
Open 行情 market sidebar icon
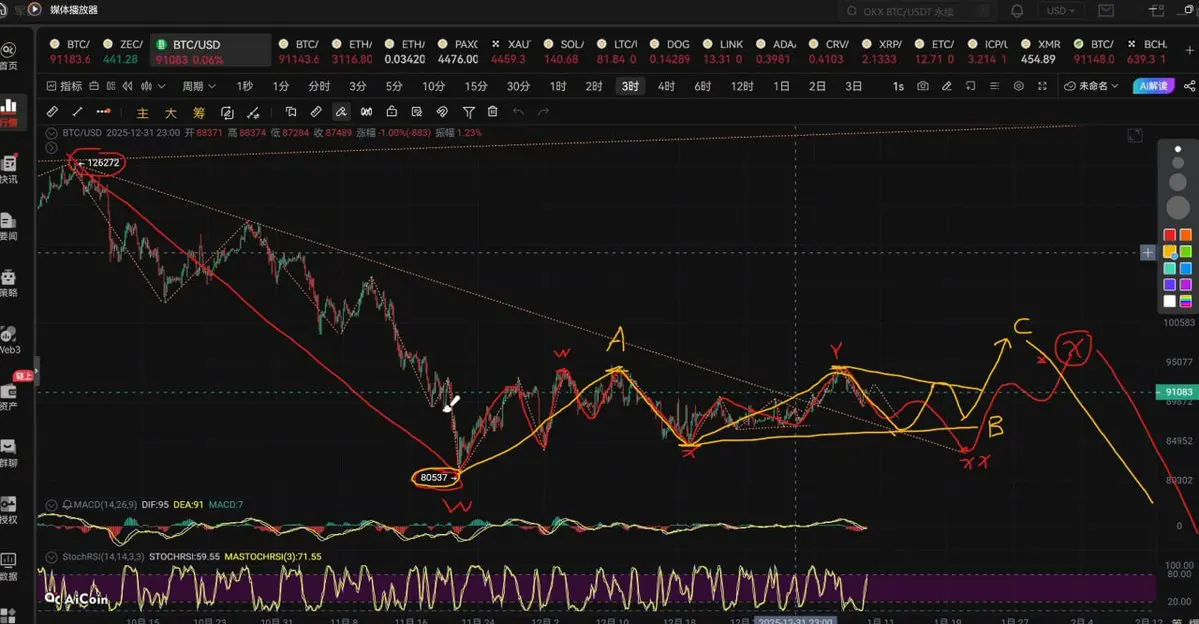click(x=8, y=112)
